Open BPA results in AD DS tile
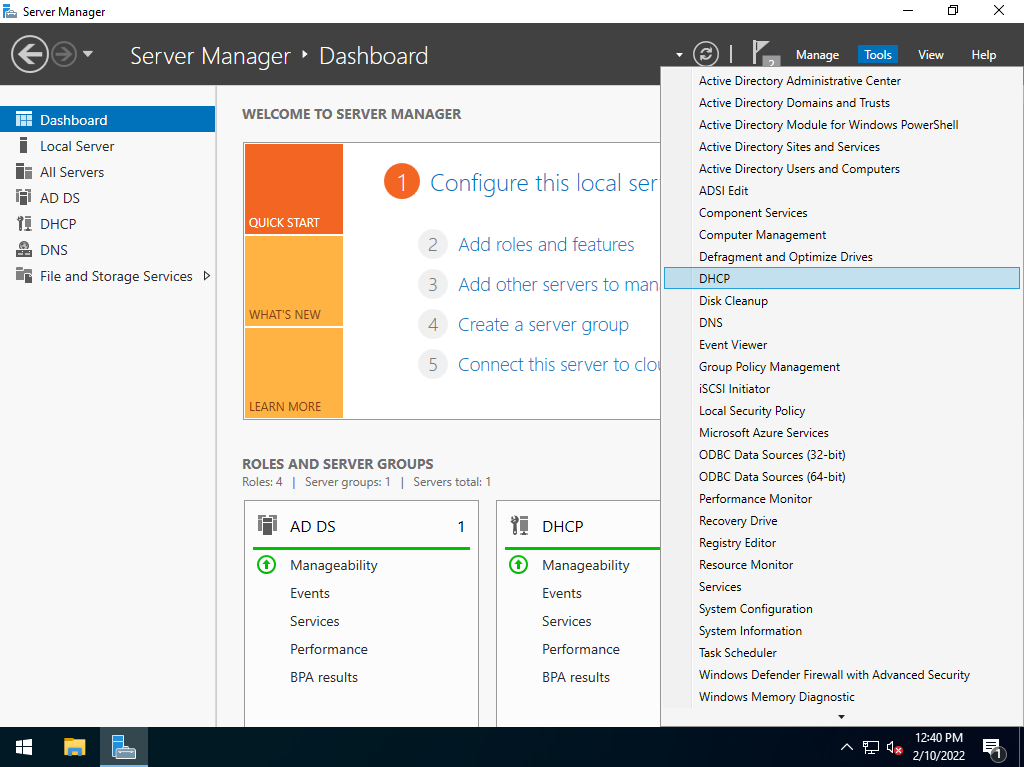 click(x=324, y=677)
